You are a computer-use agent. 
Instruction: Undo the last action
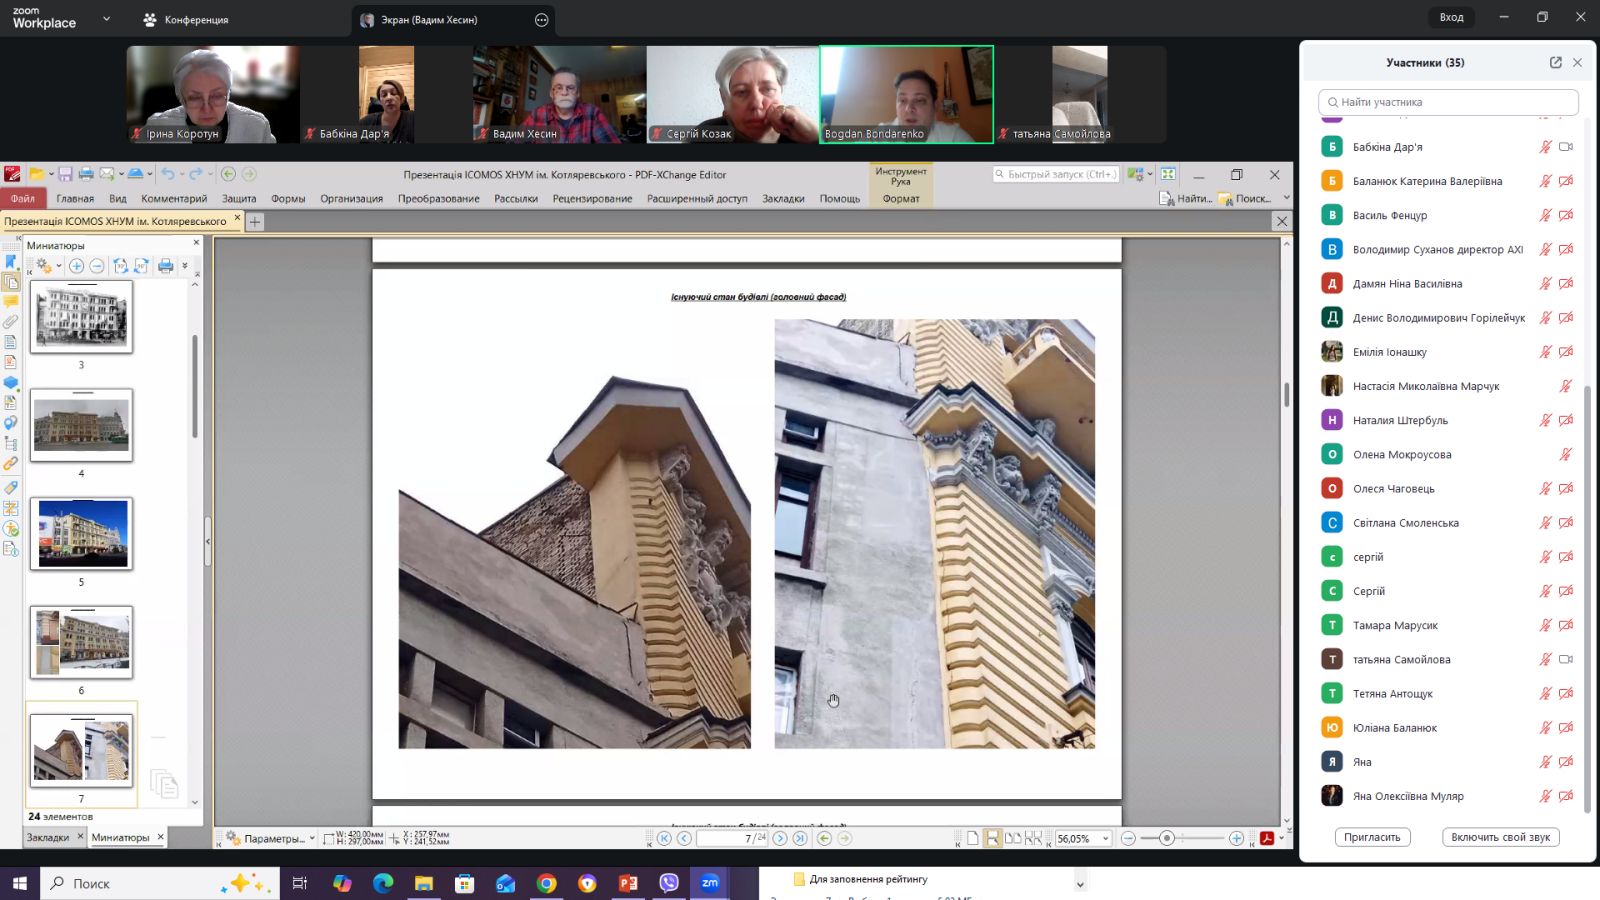tap(168, 174)
